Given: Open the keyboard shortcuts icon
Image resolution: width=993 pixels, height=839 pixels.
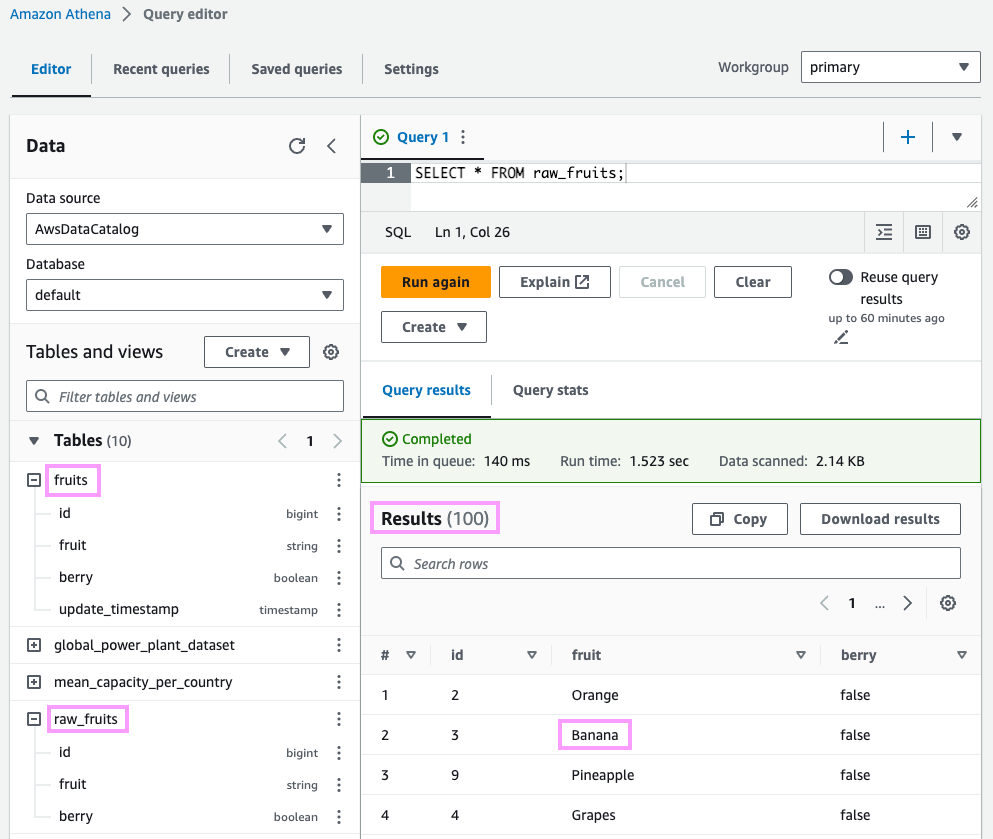Looking at the screenshot, I should (923, 232).
